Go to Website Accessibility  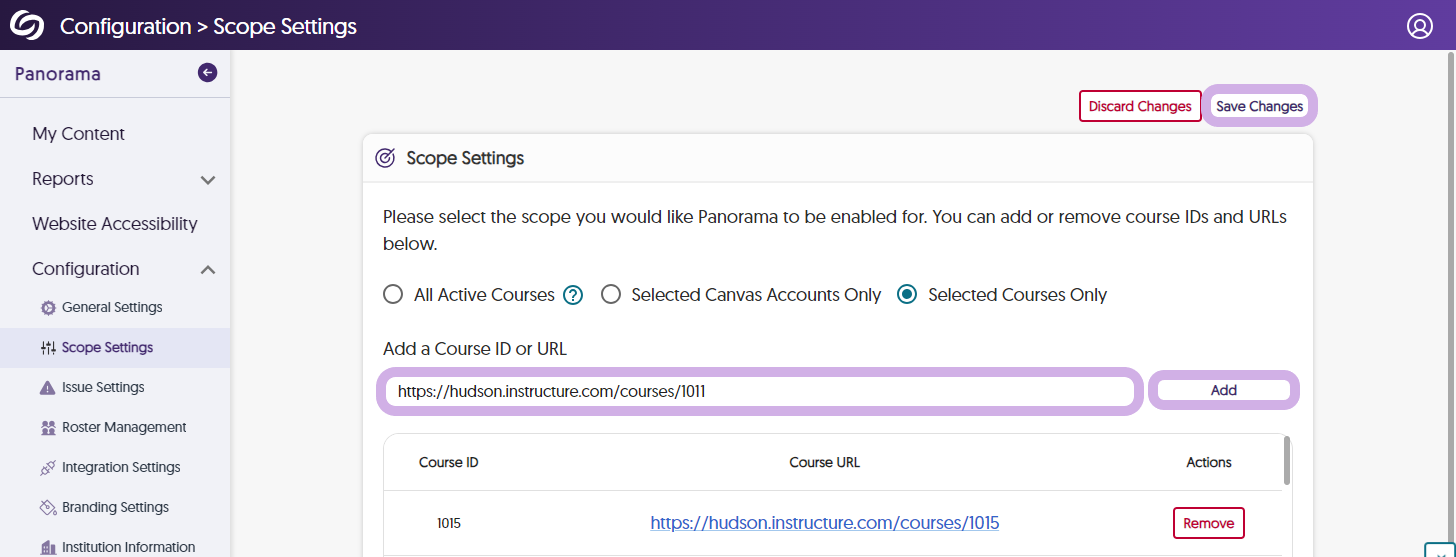tap(114, 224)
